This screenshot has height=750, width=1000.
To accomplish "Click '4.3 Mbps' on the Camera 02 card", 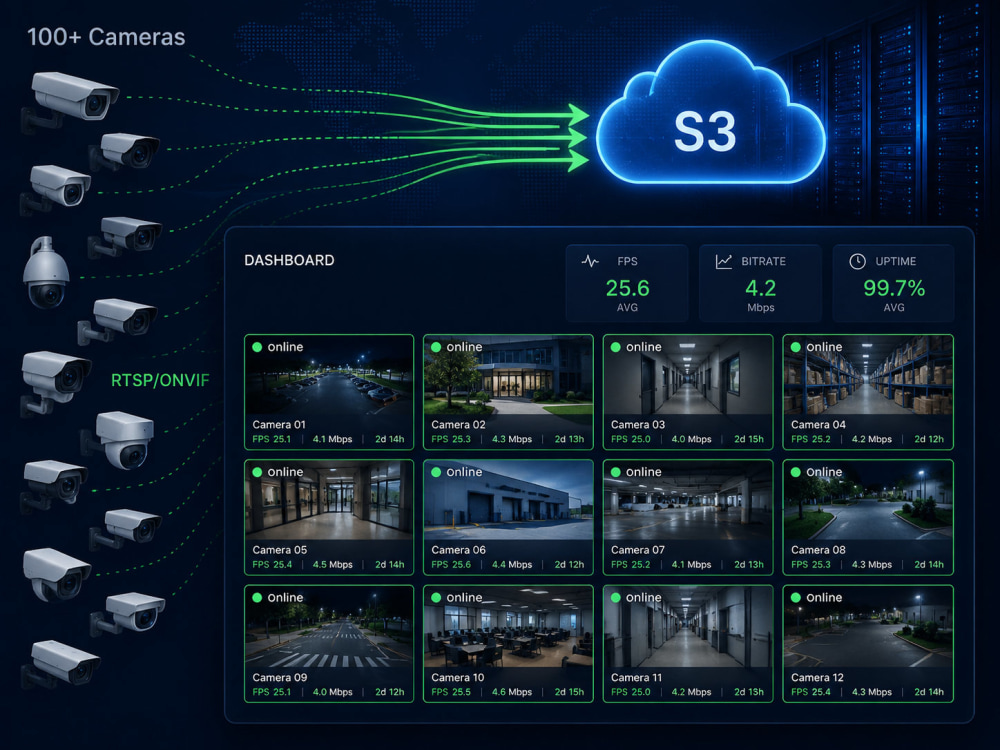I will tap(511, 439).
